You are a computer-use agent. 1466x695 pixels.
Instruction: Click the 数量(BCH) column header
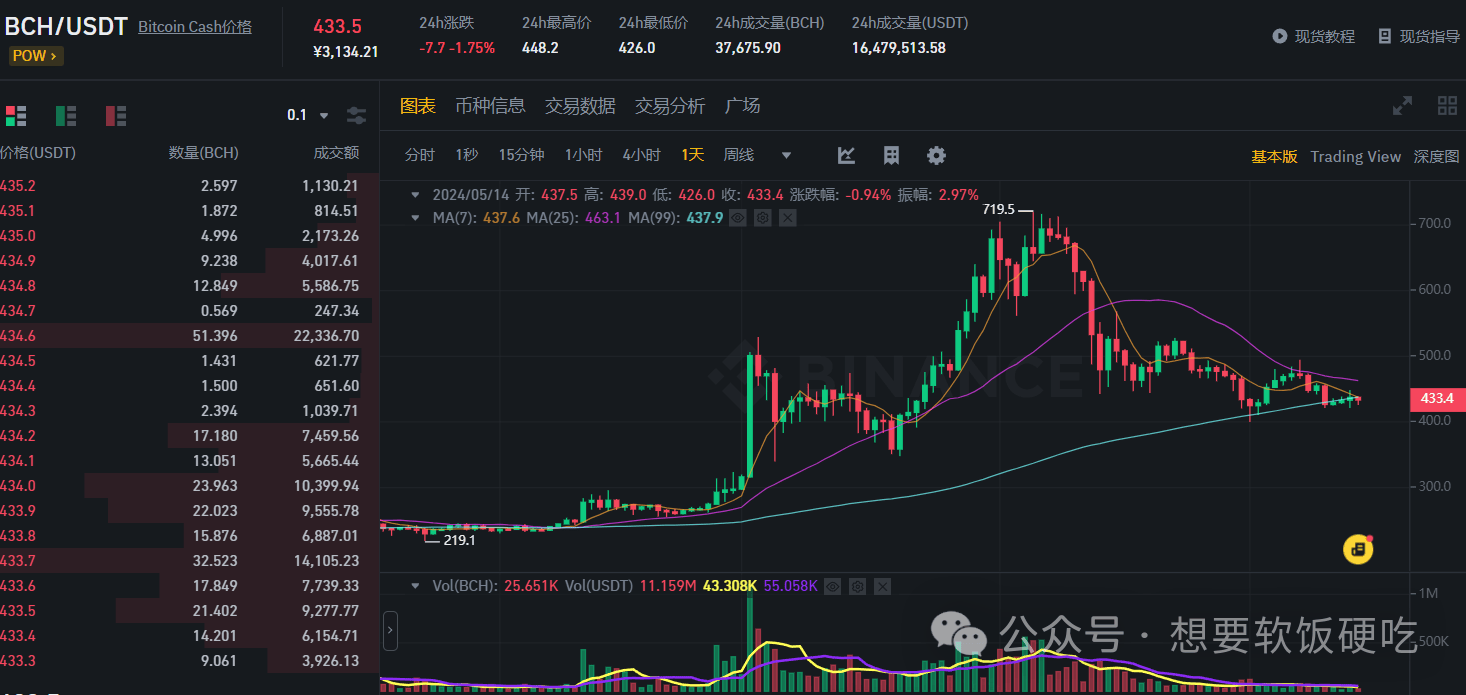[204, 153]
